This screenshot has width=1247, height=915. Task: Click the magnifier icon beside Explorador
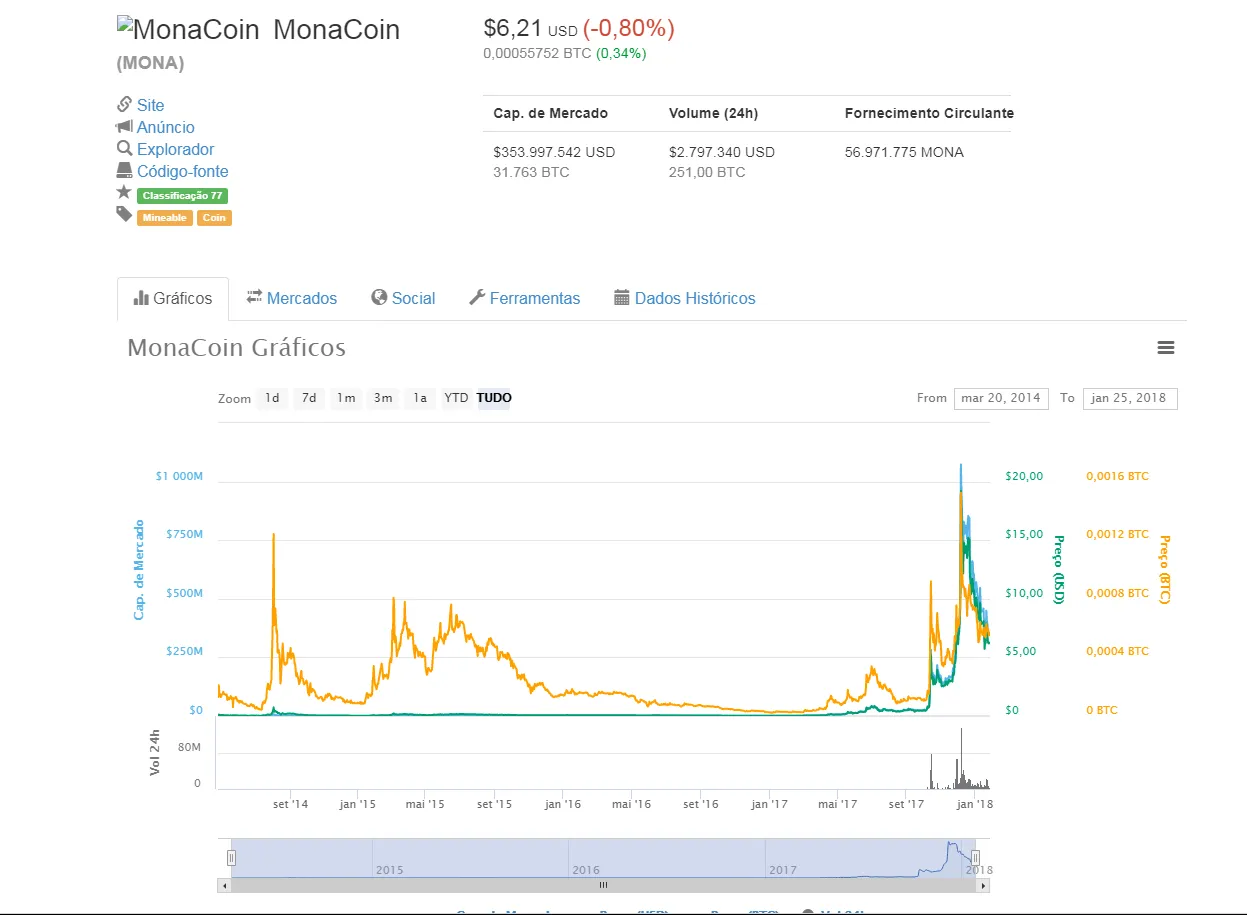click(125, 149)
